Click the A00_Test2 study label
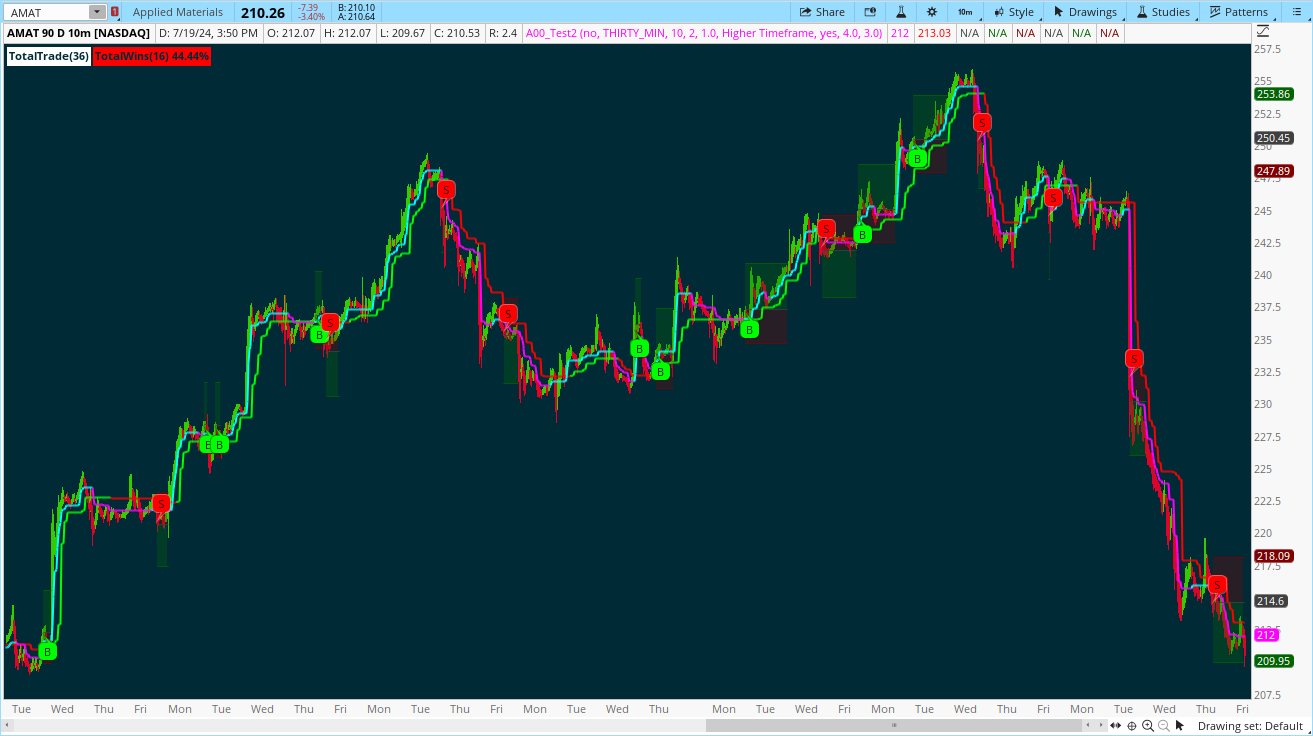 (704, 33)
